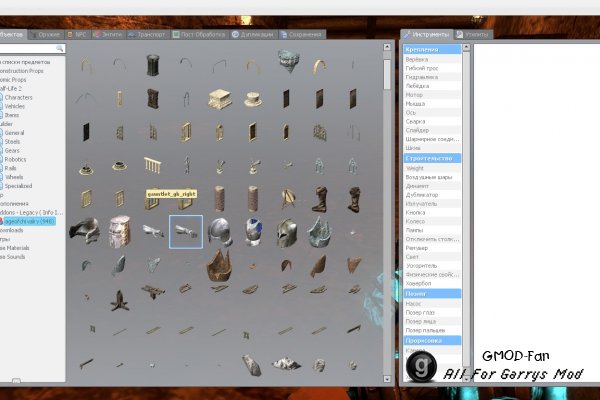Open the Vehicles spawn list
This screenshot has width=600, height=400.
(15, 106)
